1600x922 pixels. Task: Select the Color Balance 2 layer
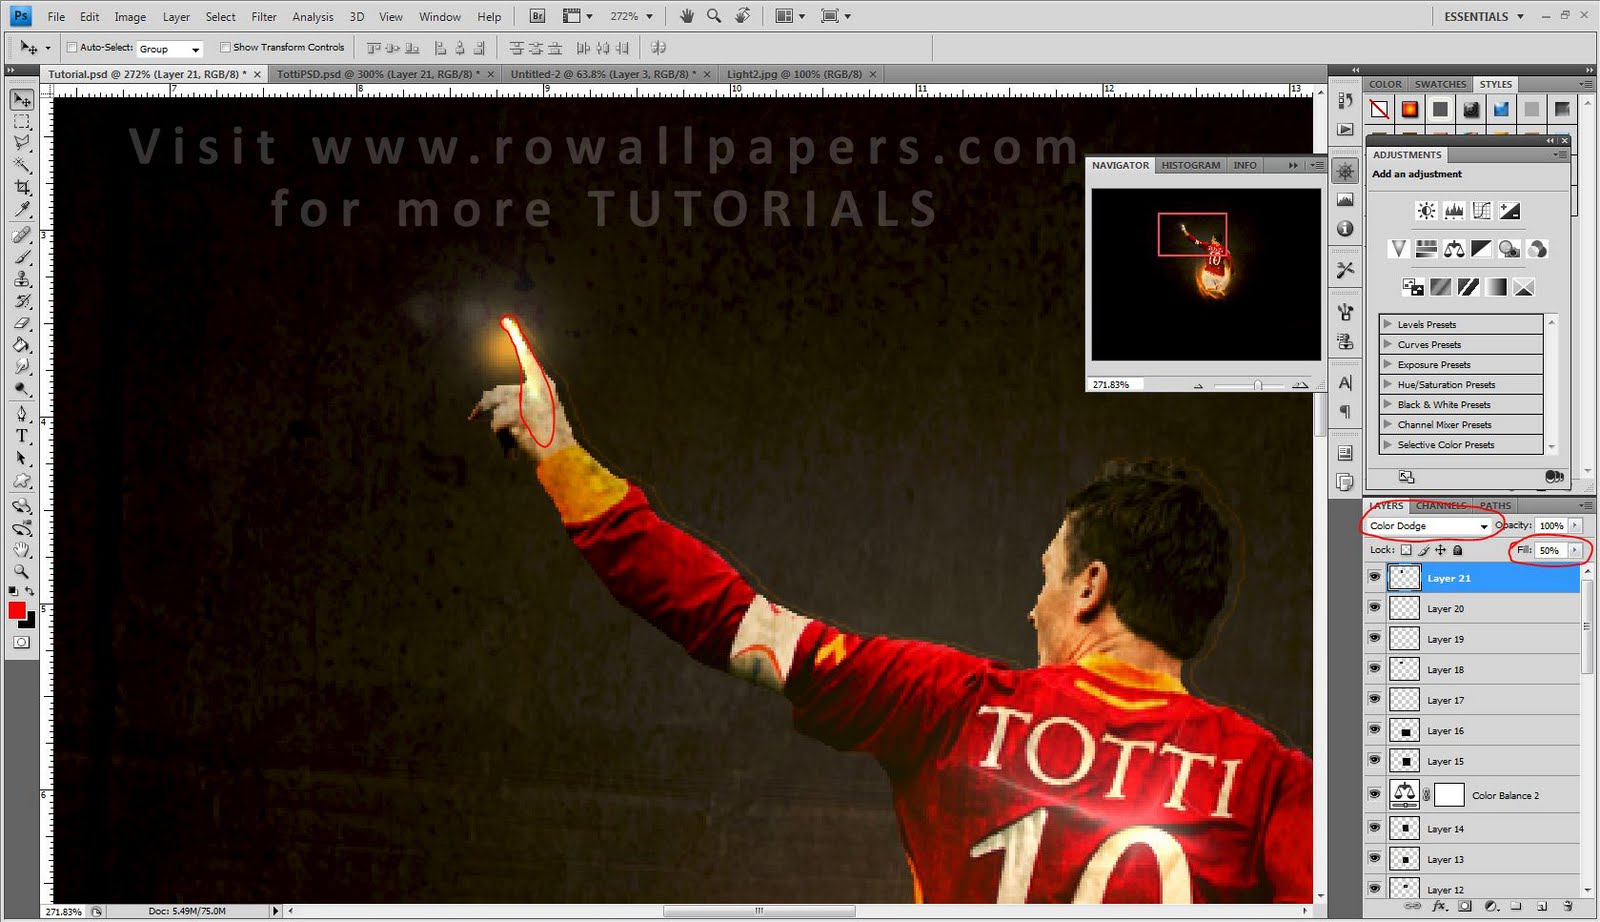[x=1472, y=795]
